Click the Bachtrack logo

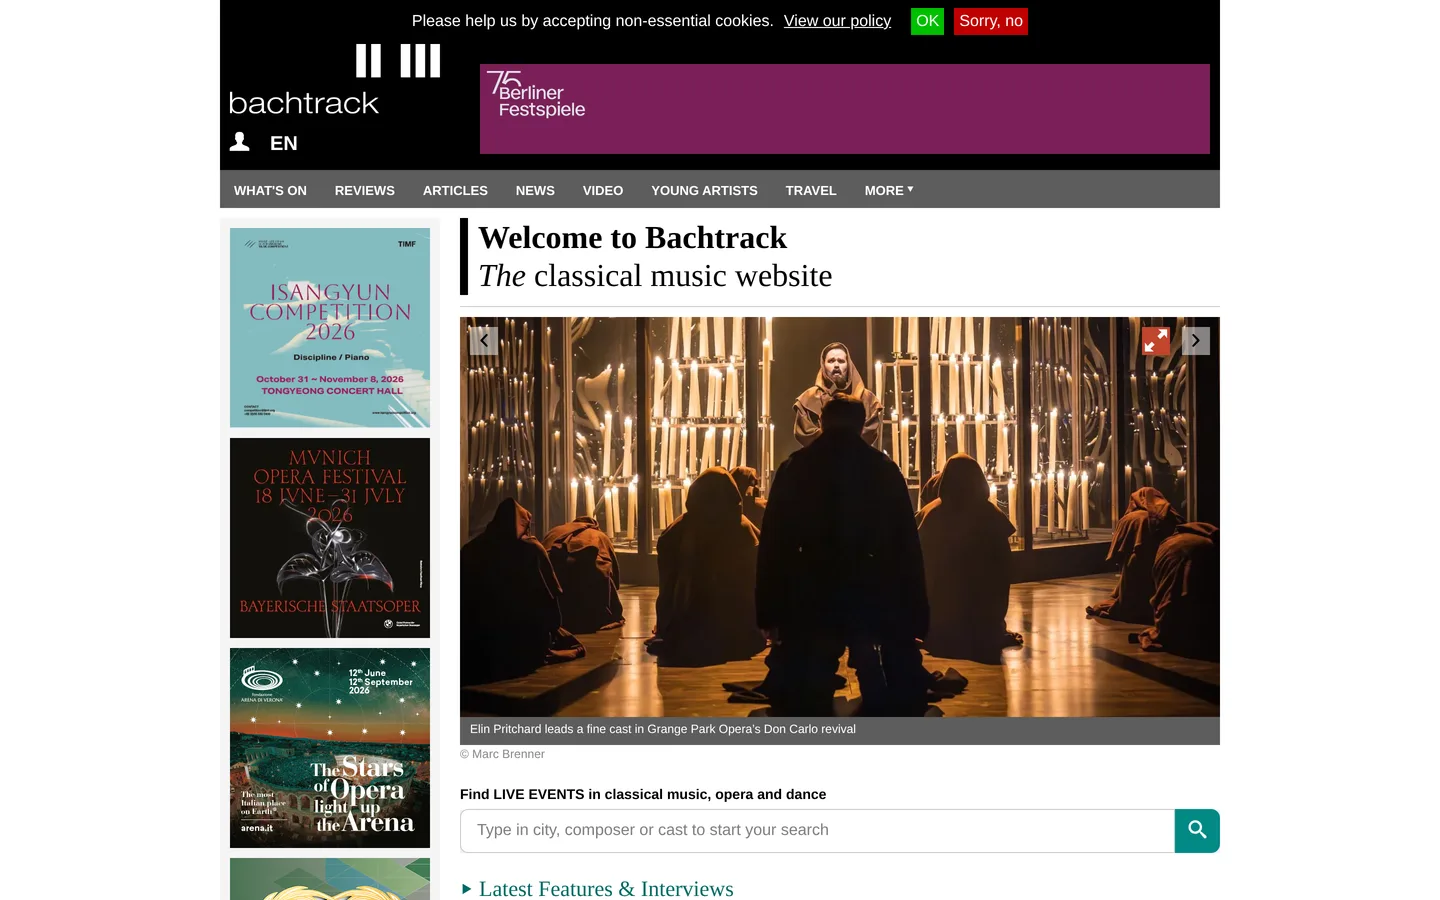click(334, 80)
